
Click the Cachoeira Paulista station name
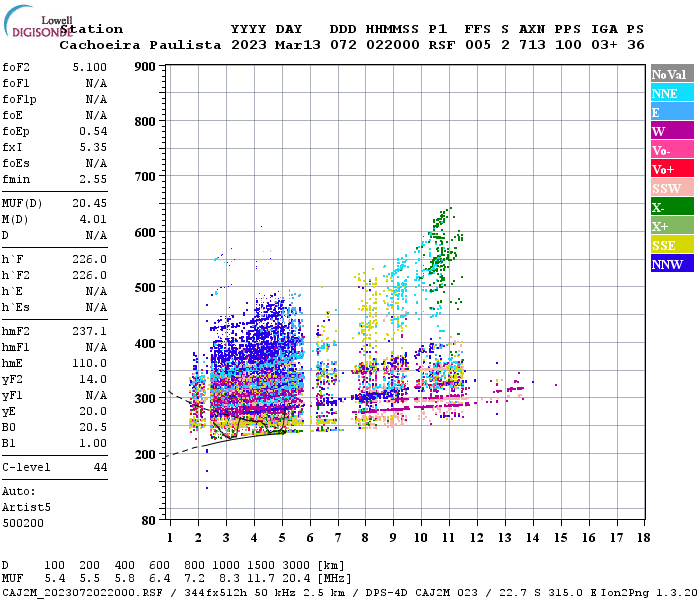pyautogui.click(x=140, y=46)
